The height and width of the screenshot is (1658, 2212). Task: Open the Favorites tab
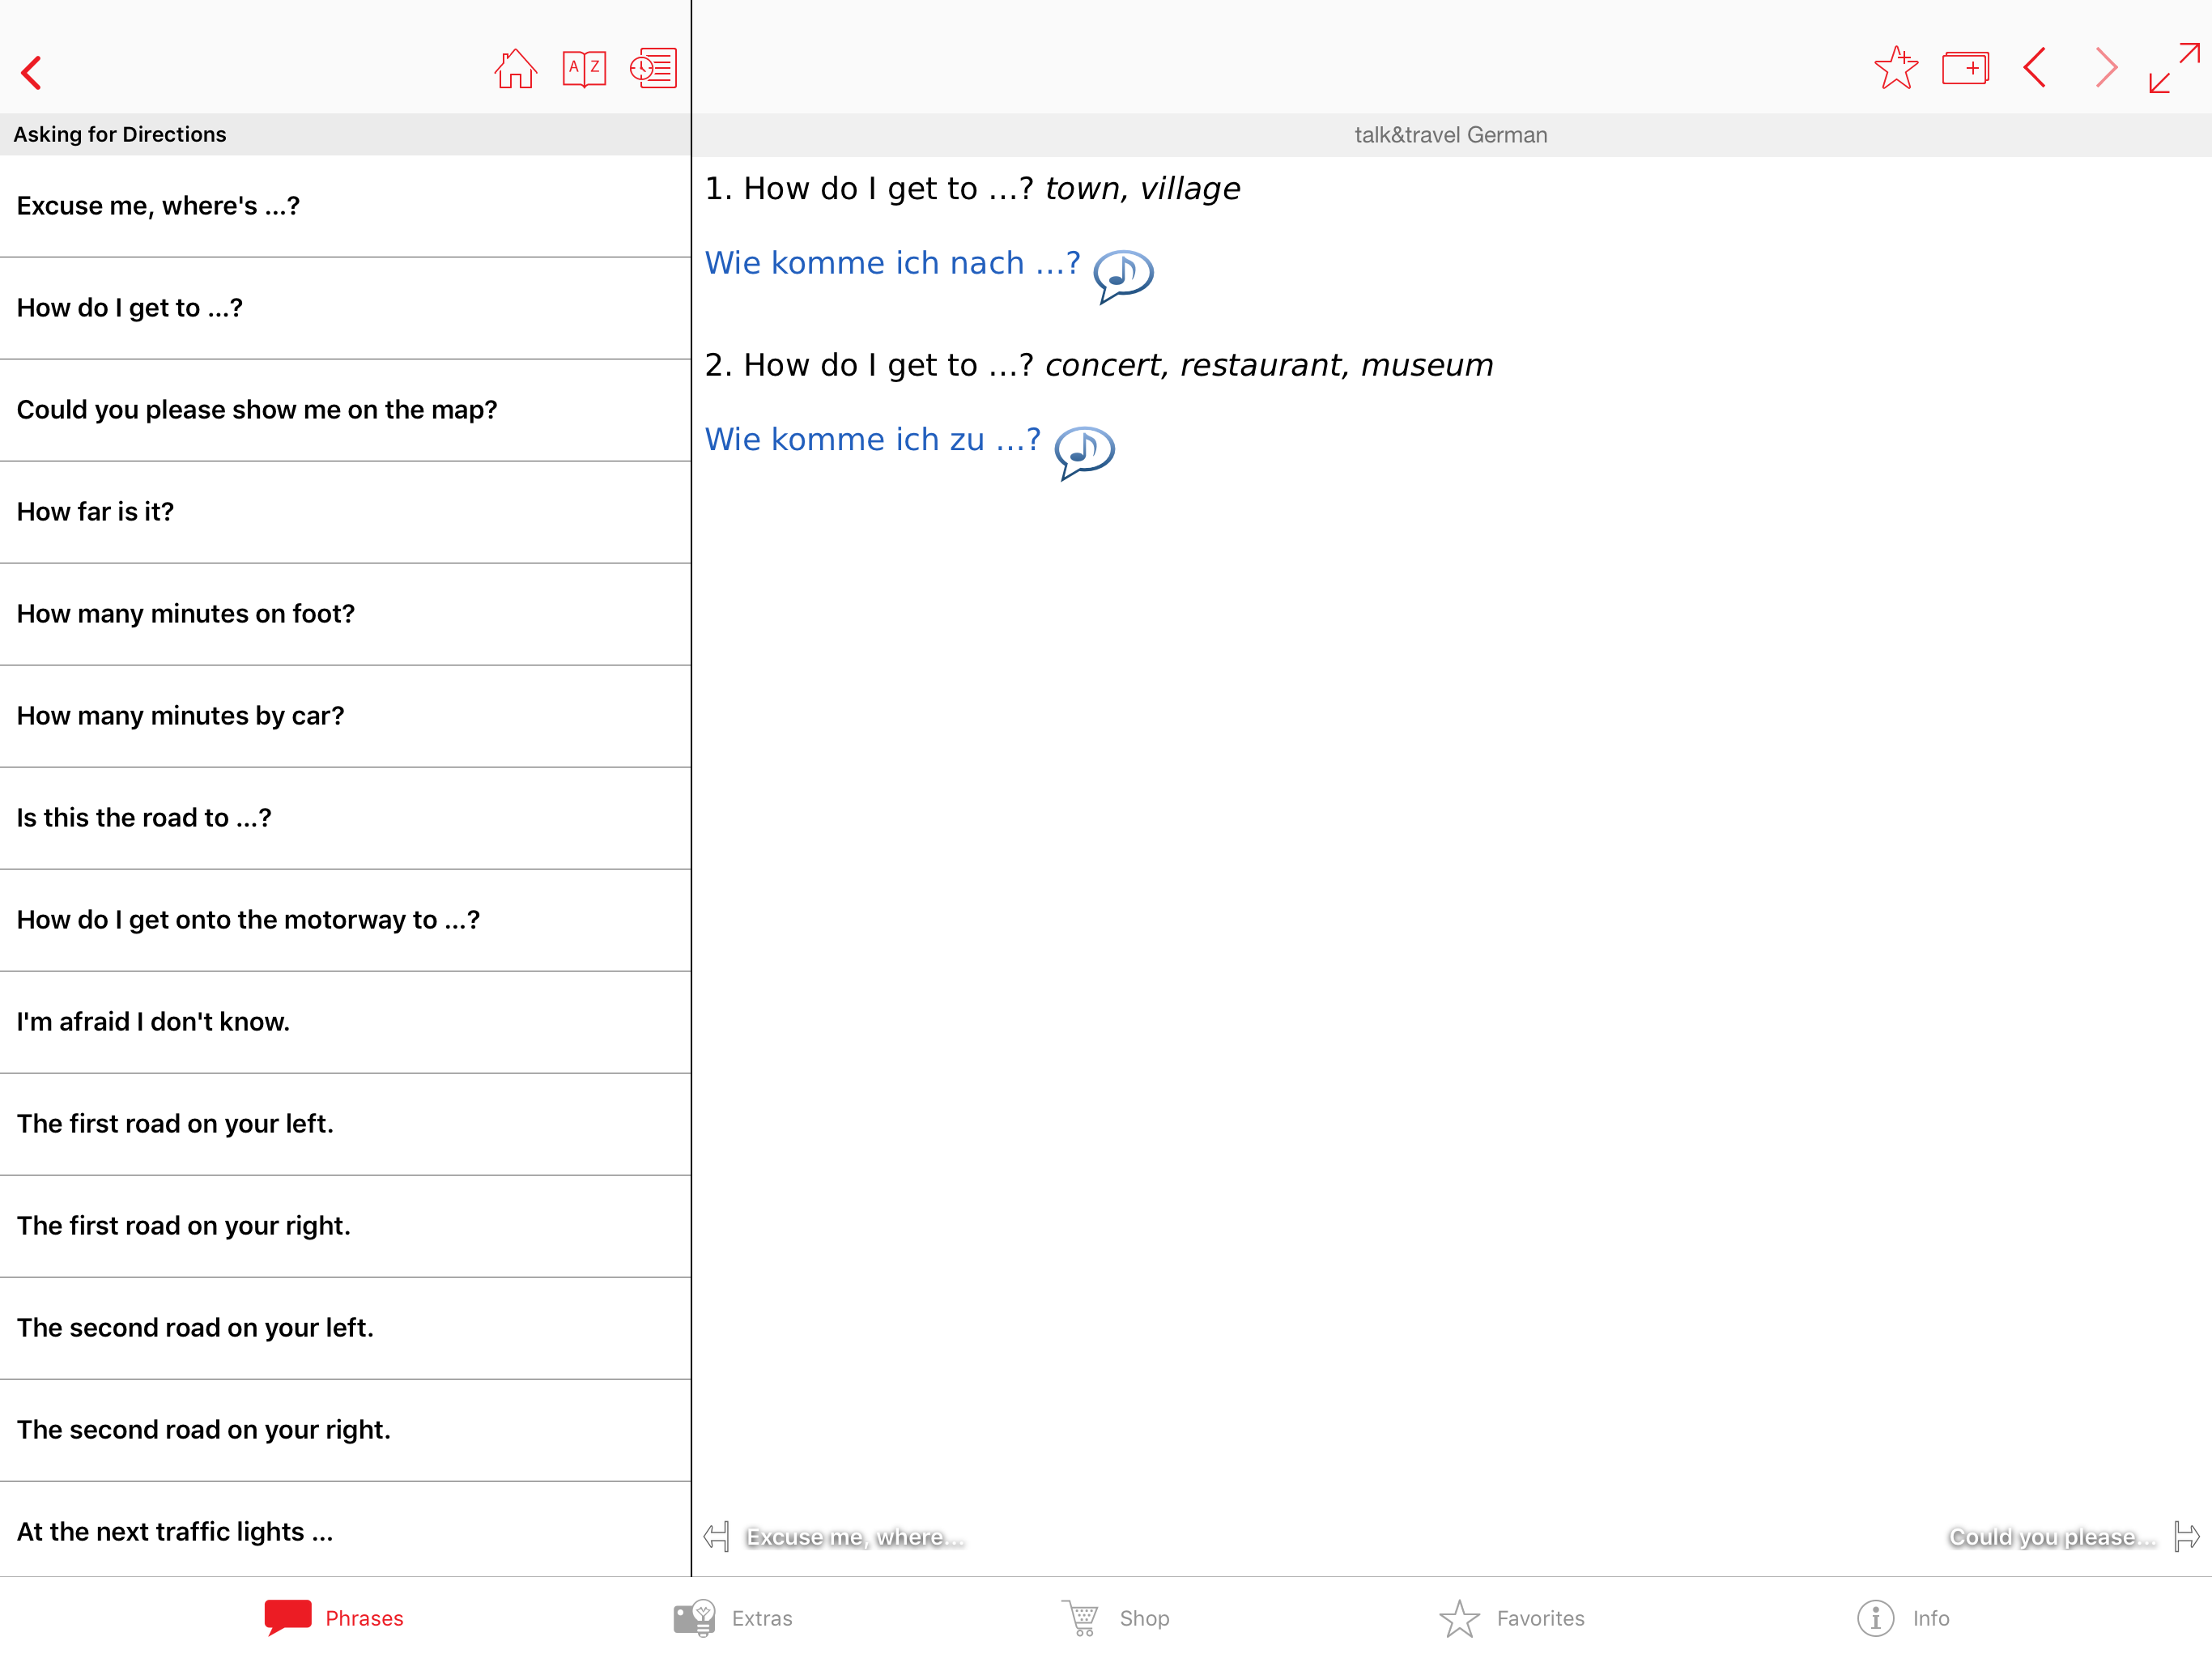(1511, 1617)
